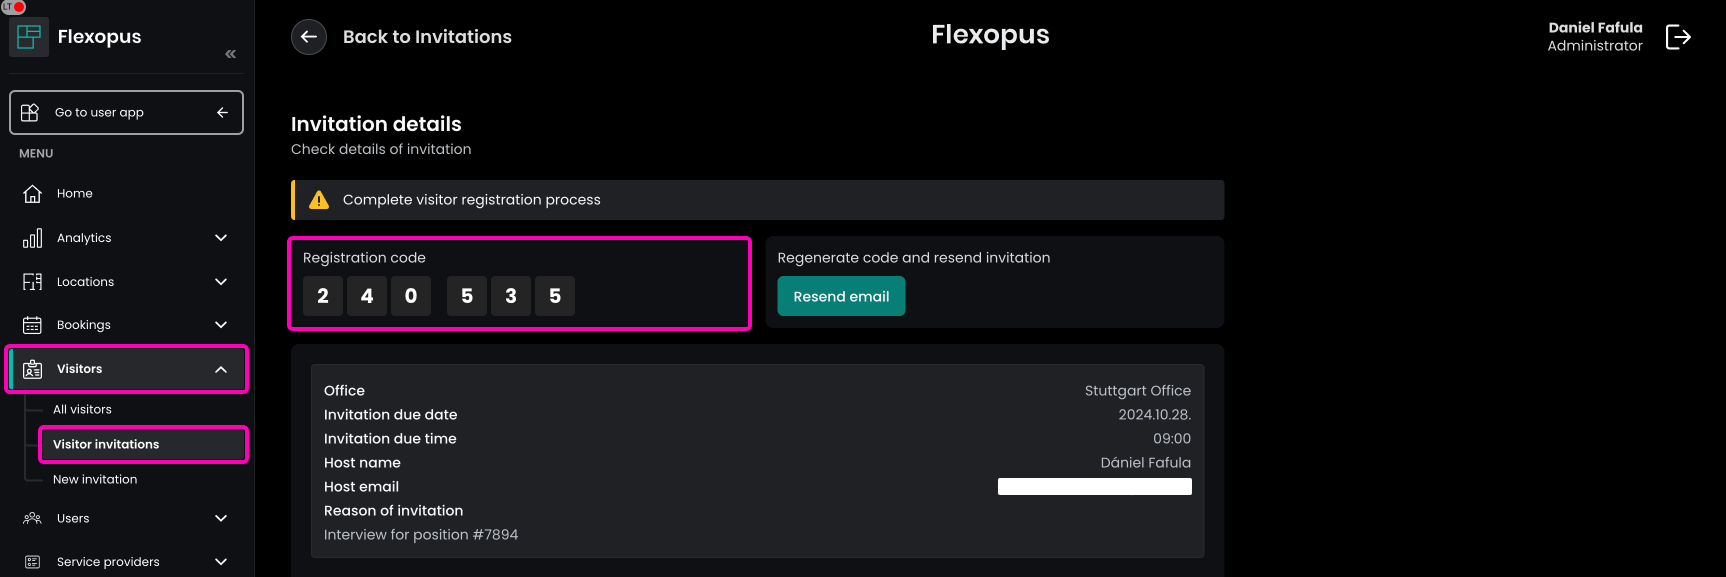Open Visitor invitations submenu item
Viewport: 1726px width, 577px height.
[106, 445]
